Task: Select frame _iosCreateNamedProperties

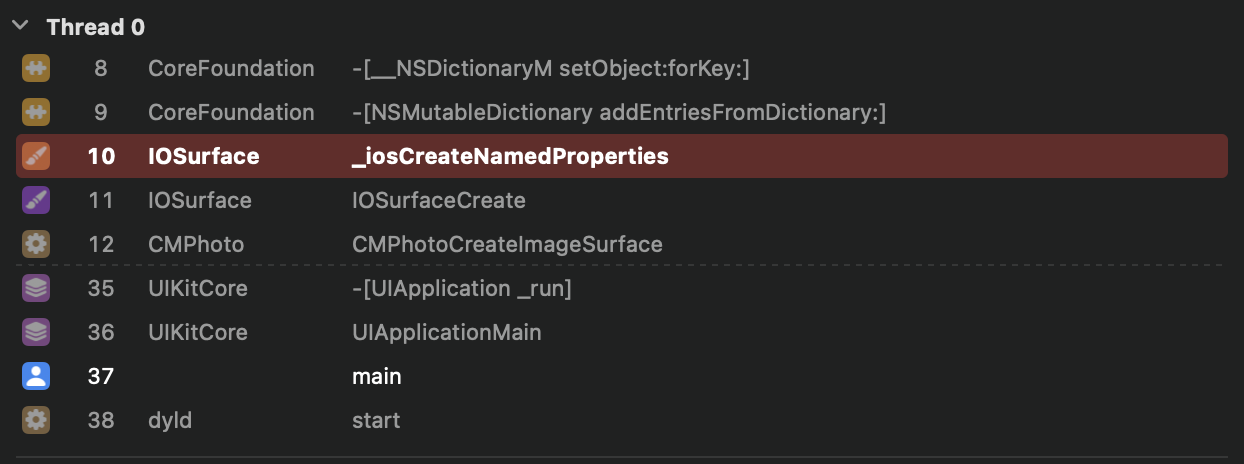Action: (x=622, y=157)
